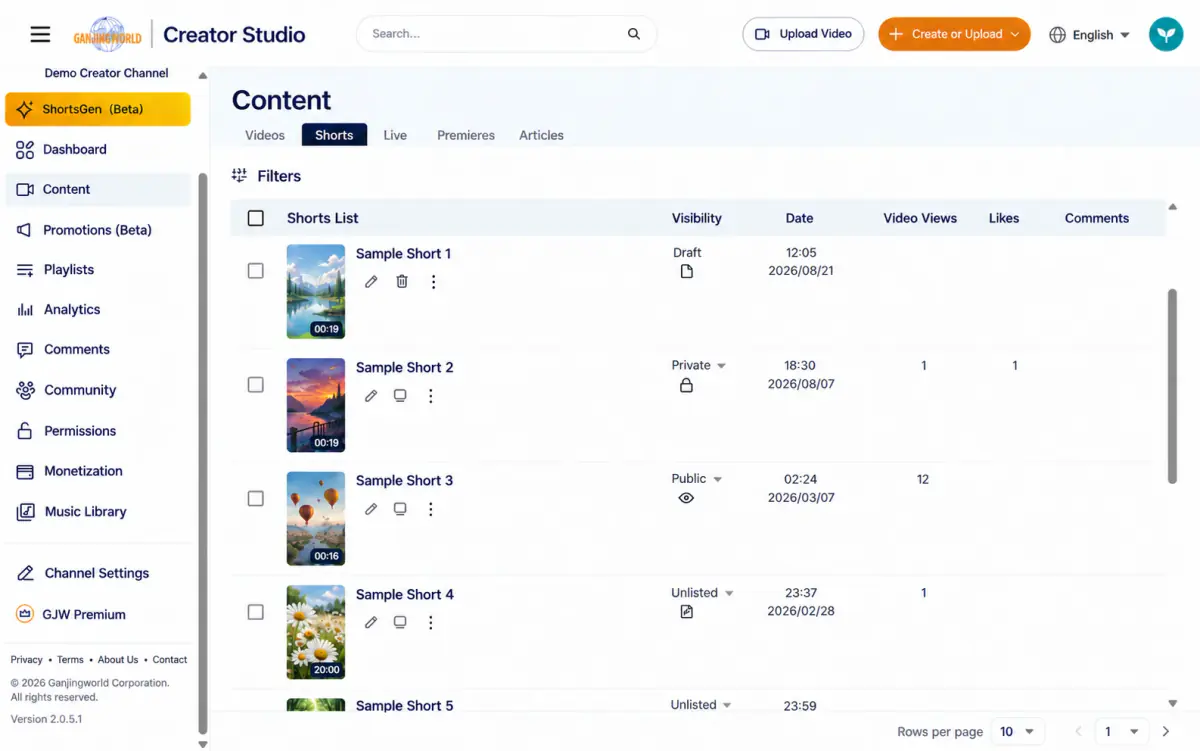The height and width of the screenshot is (751, 1200).
Task: Open more options for Sample Short 3
Action: point(431,509)
